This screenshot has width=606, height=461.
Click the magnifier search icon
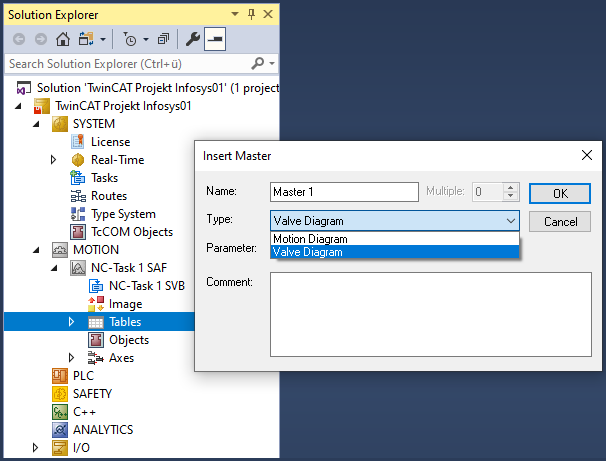[x=257, y=63]
